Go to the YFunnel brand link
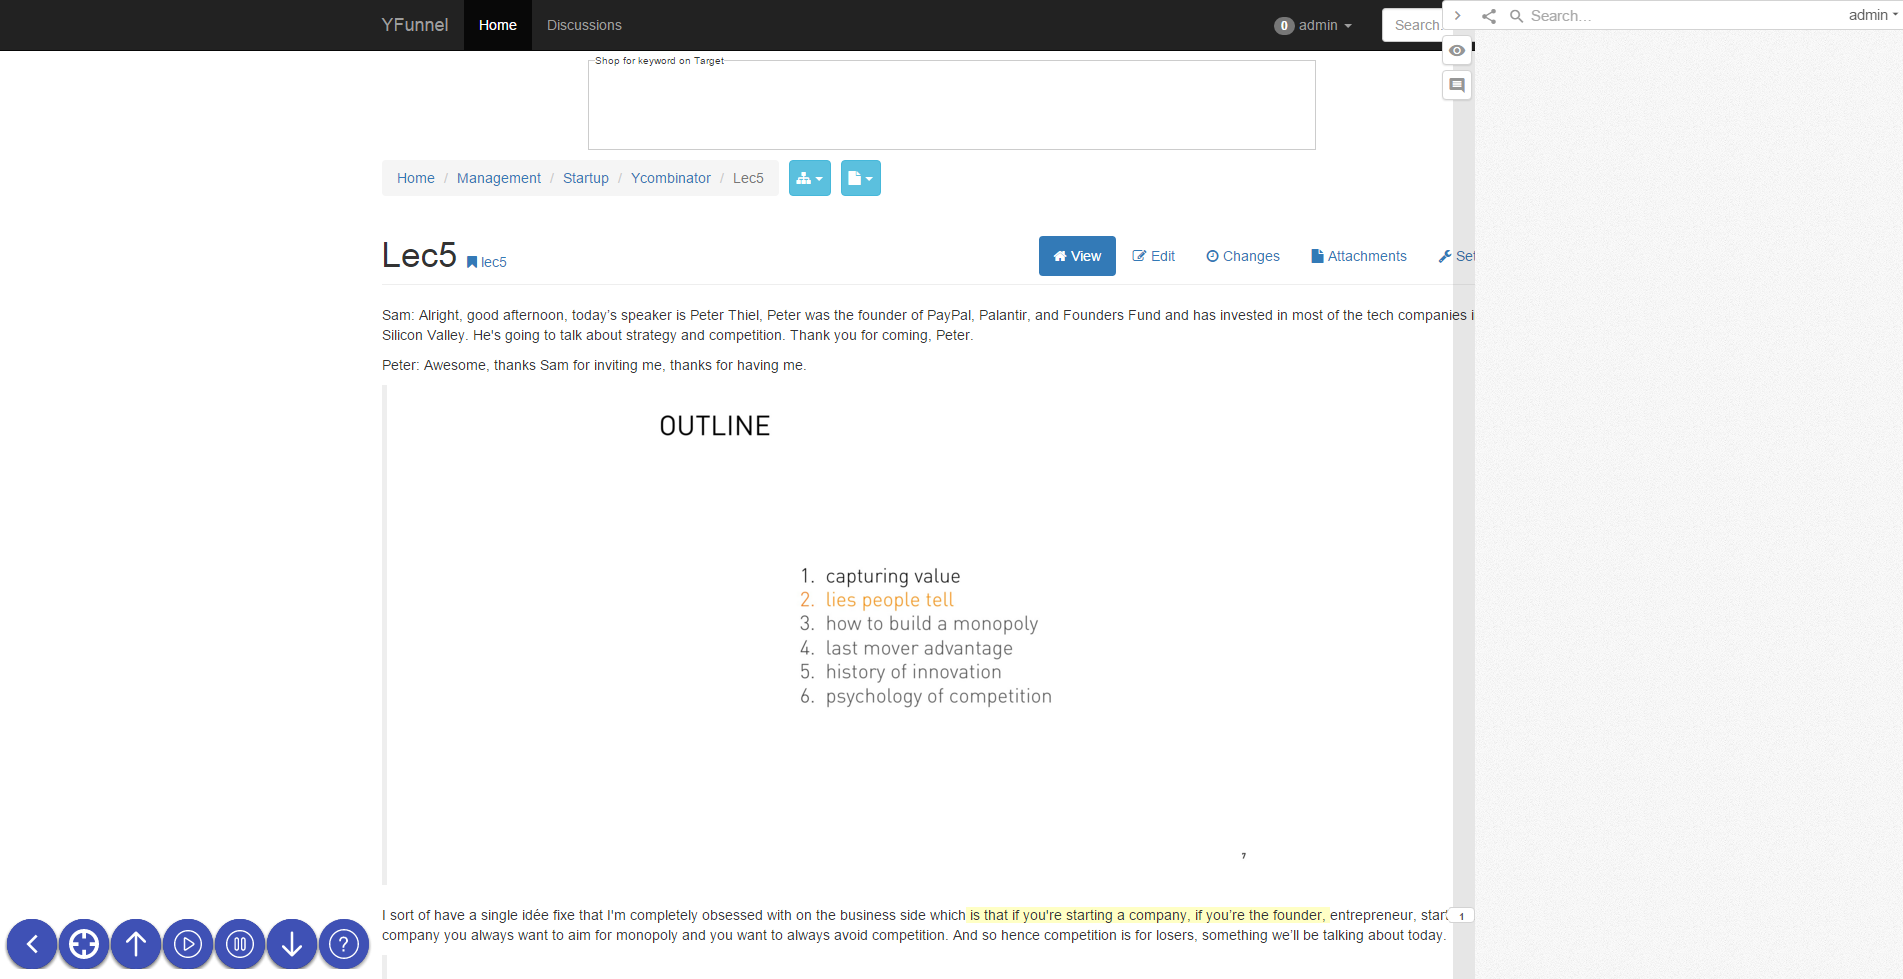This screenshot has width=1903, height=979. (415, 25)
